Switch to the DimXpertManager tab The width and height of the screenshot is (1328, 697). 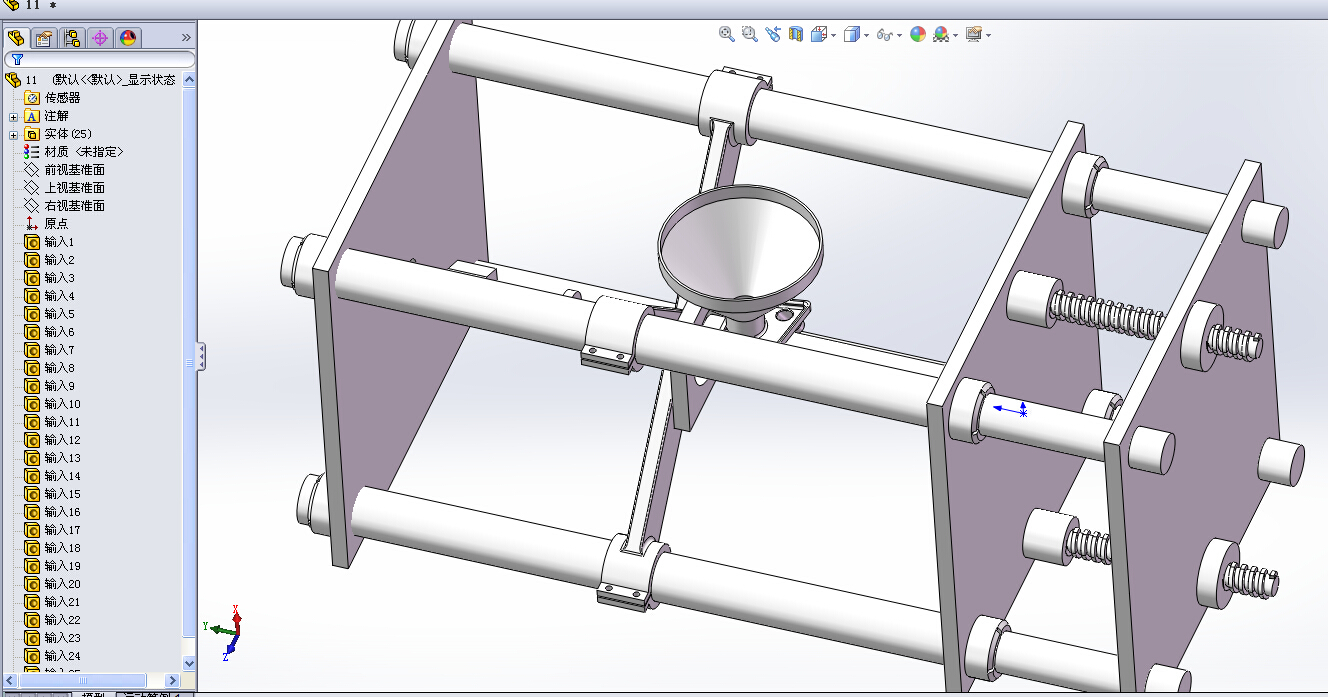click(x=99, y=38)
